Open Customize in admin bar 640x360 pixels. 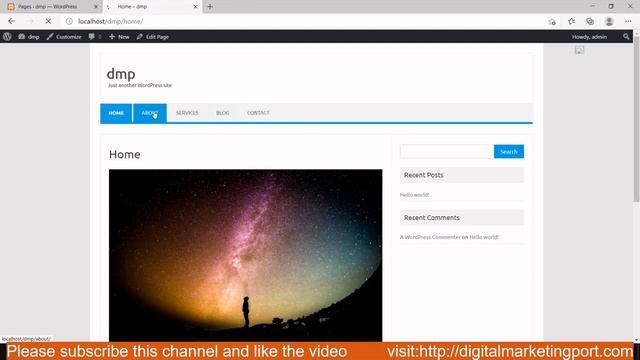coord(64,37)
